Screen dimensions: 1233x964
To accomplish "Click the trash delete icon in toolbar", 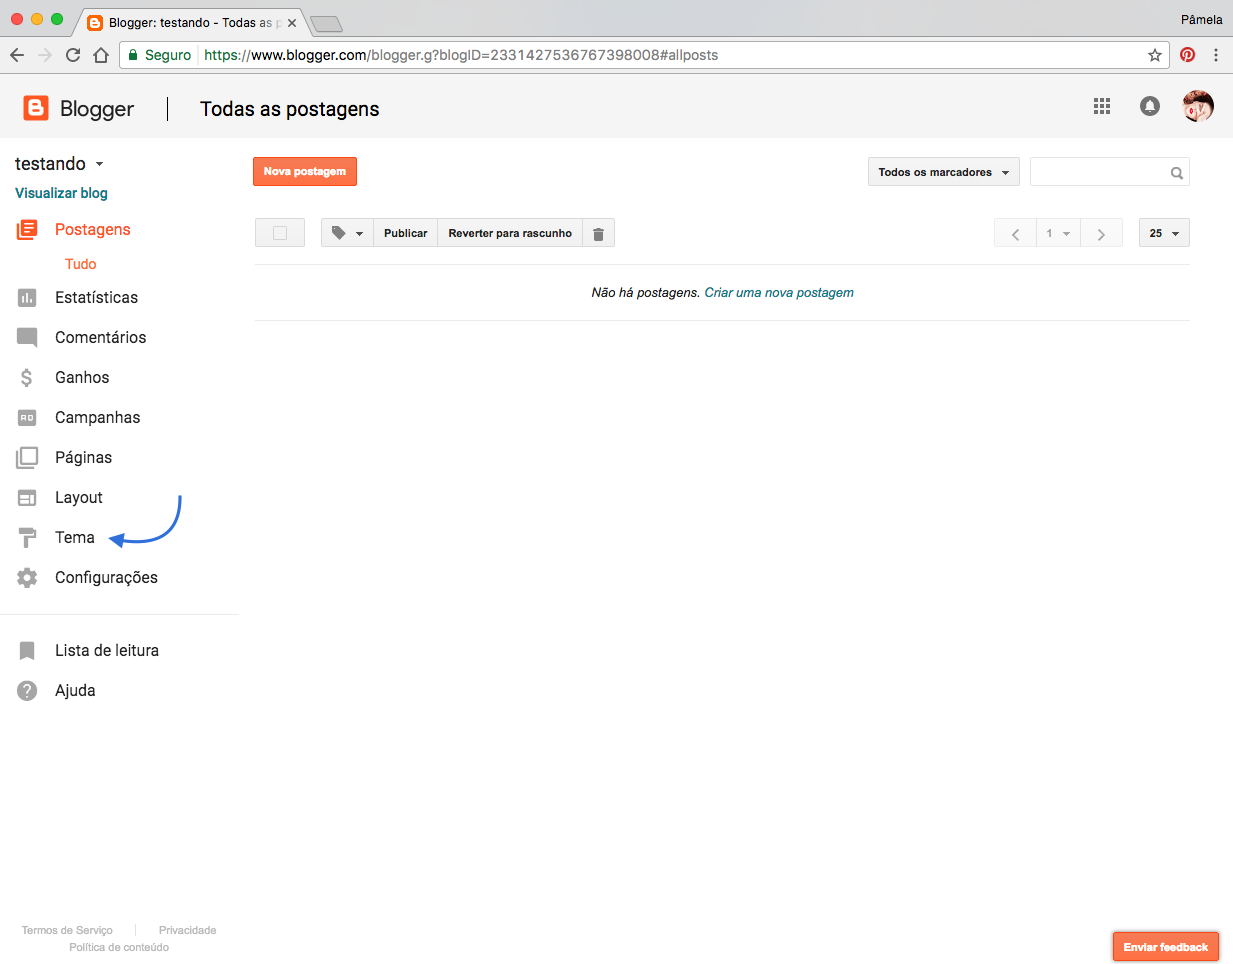I will 598,234.
